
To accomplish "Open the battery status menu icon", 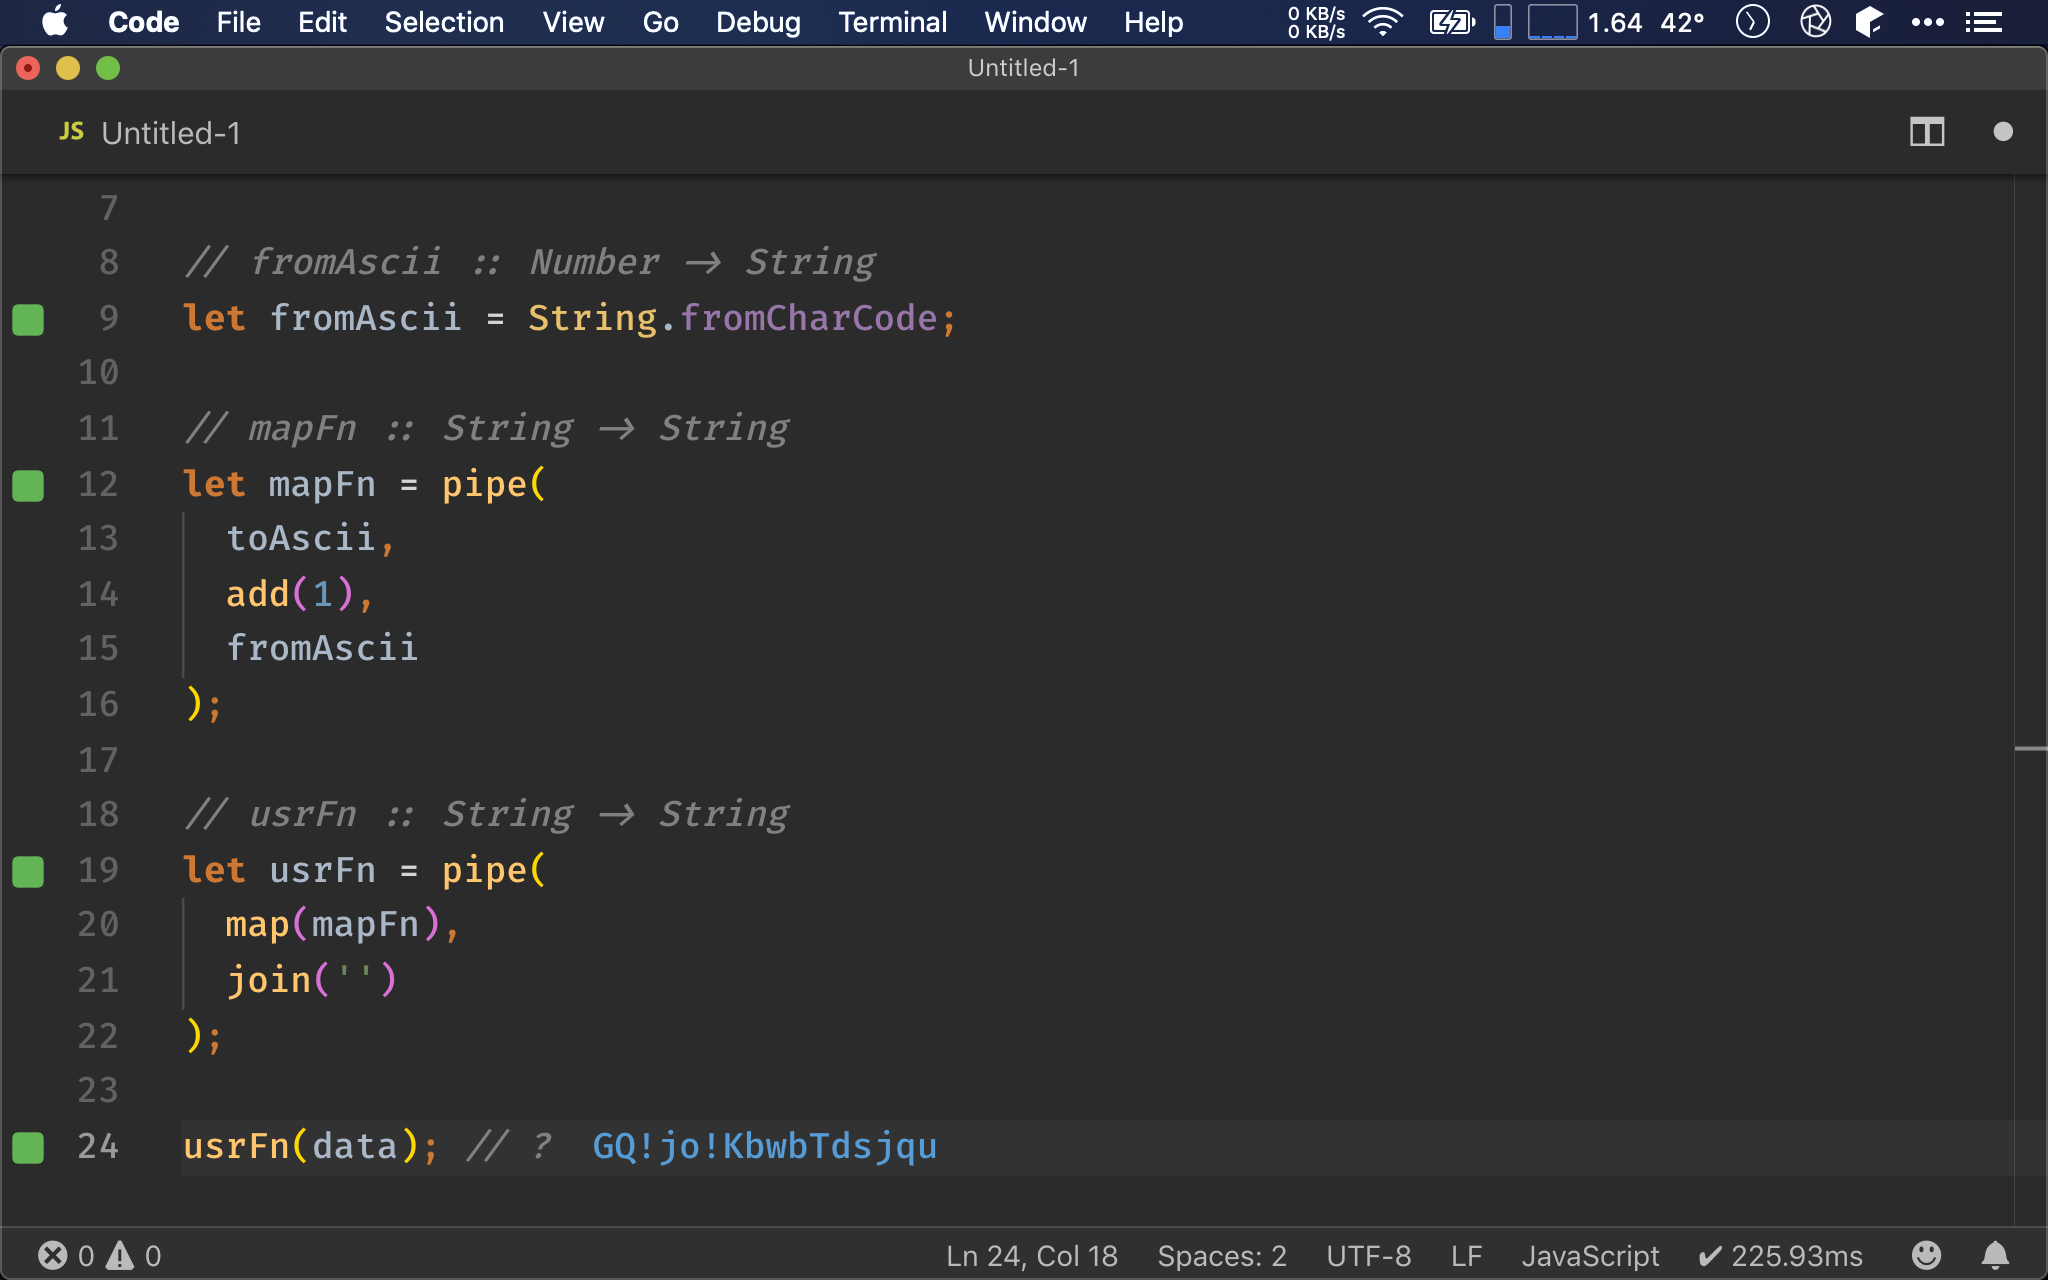I will click(x=1451, y=22).
